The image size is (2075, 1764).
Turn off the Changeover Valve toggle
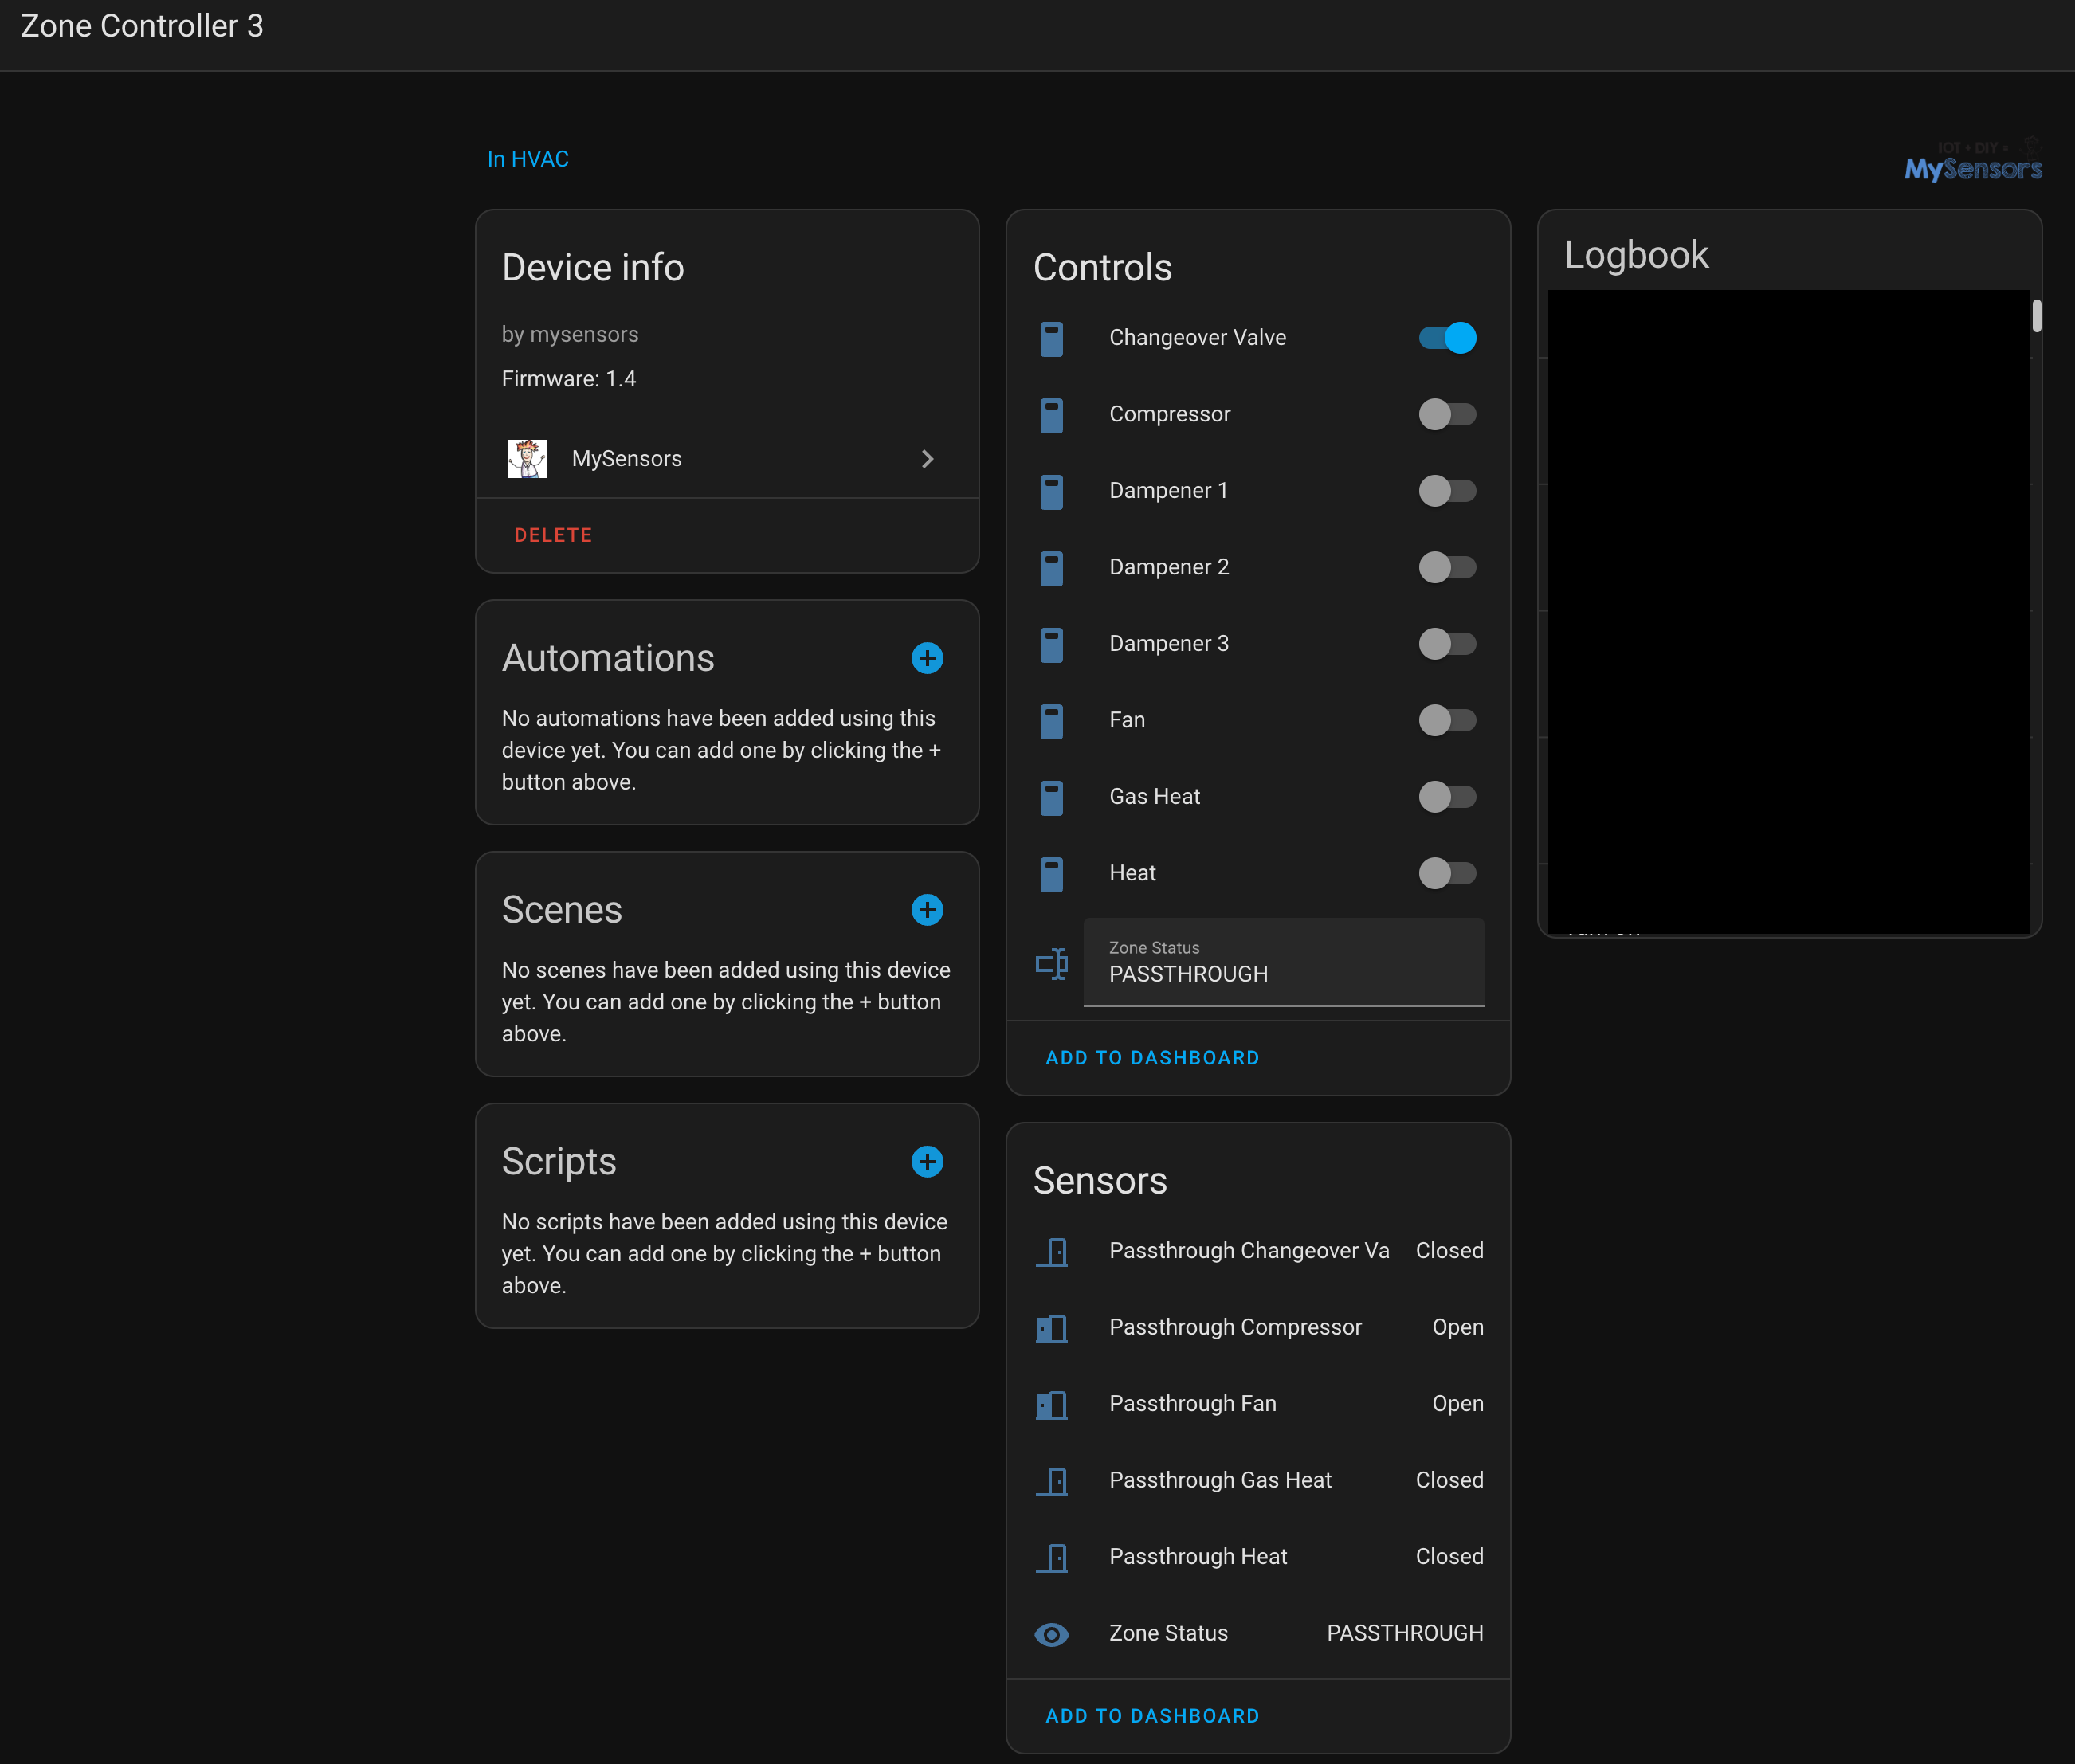coord(1447,338)
